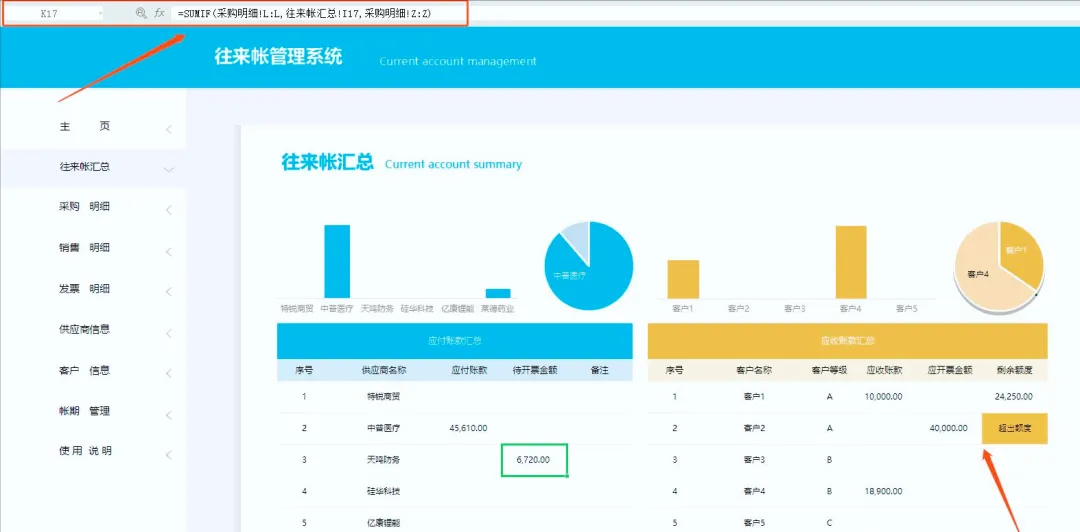Select the selected 6,720.00 cell

point(534,460)
